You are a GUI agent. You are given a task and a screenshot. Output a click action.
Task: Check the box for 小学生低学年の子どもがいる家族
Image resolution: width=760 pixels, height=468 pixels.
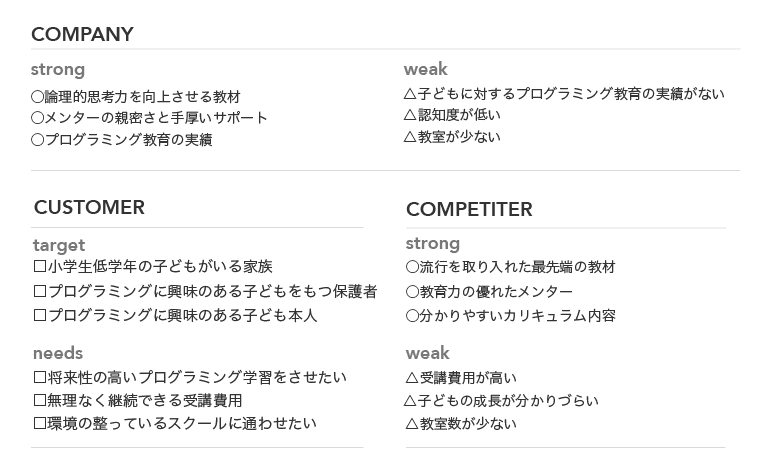pos(40,266)
